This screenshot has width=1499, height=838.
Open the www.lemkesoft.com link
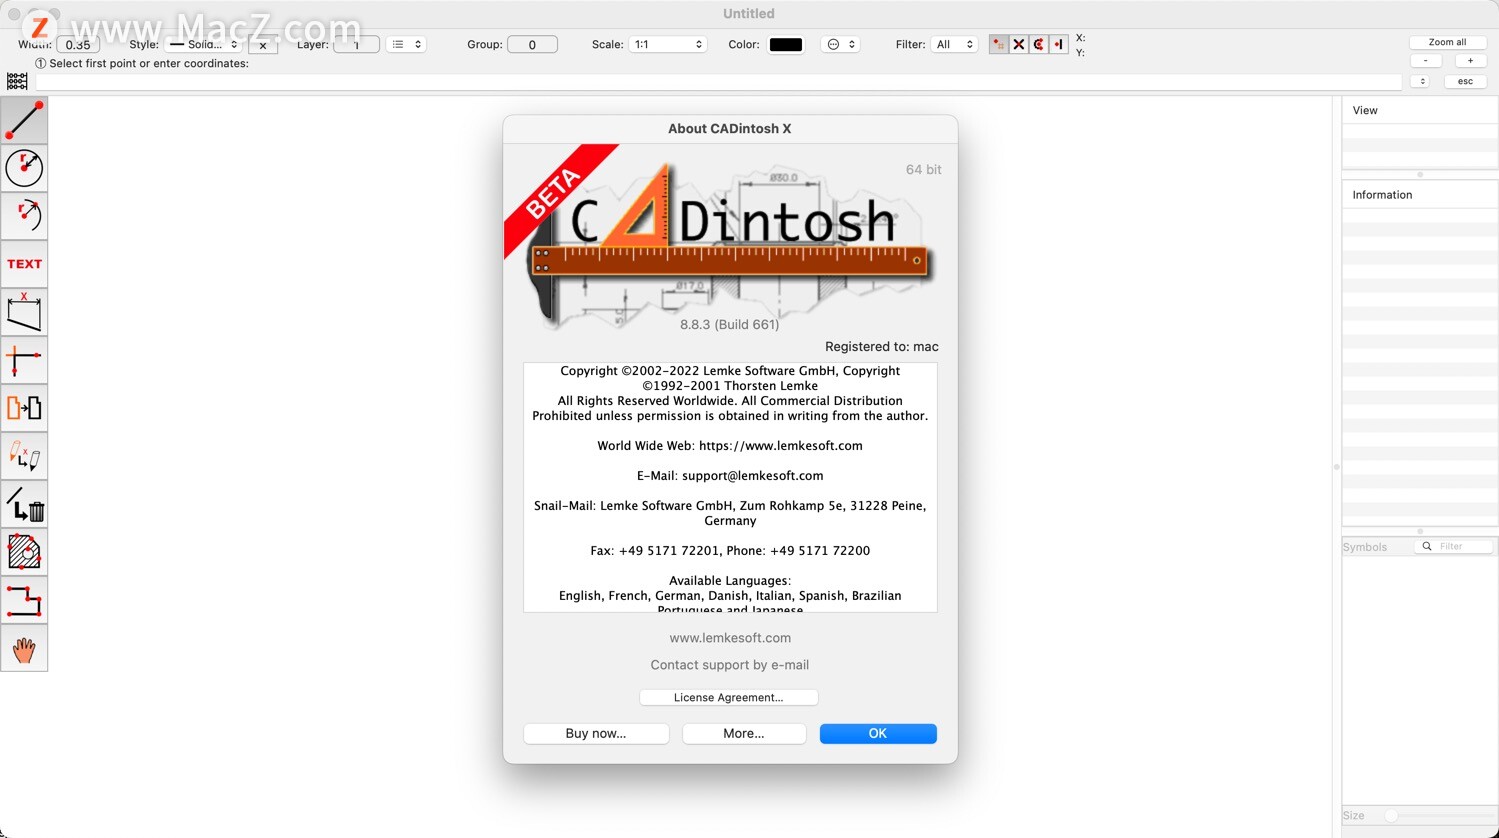[x=730, y=638]
